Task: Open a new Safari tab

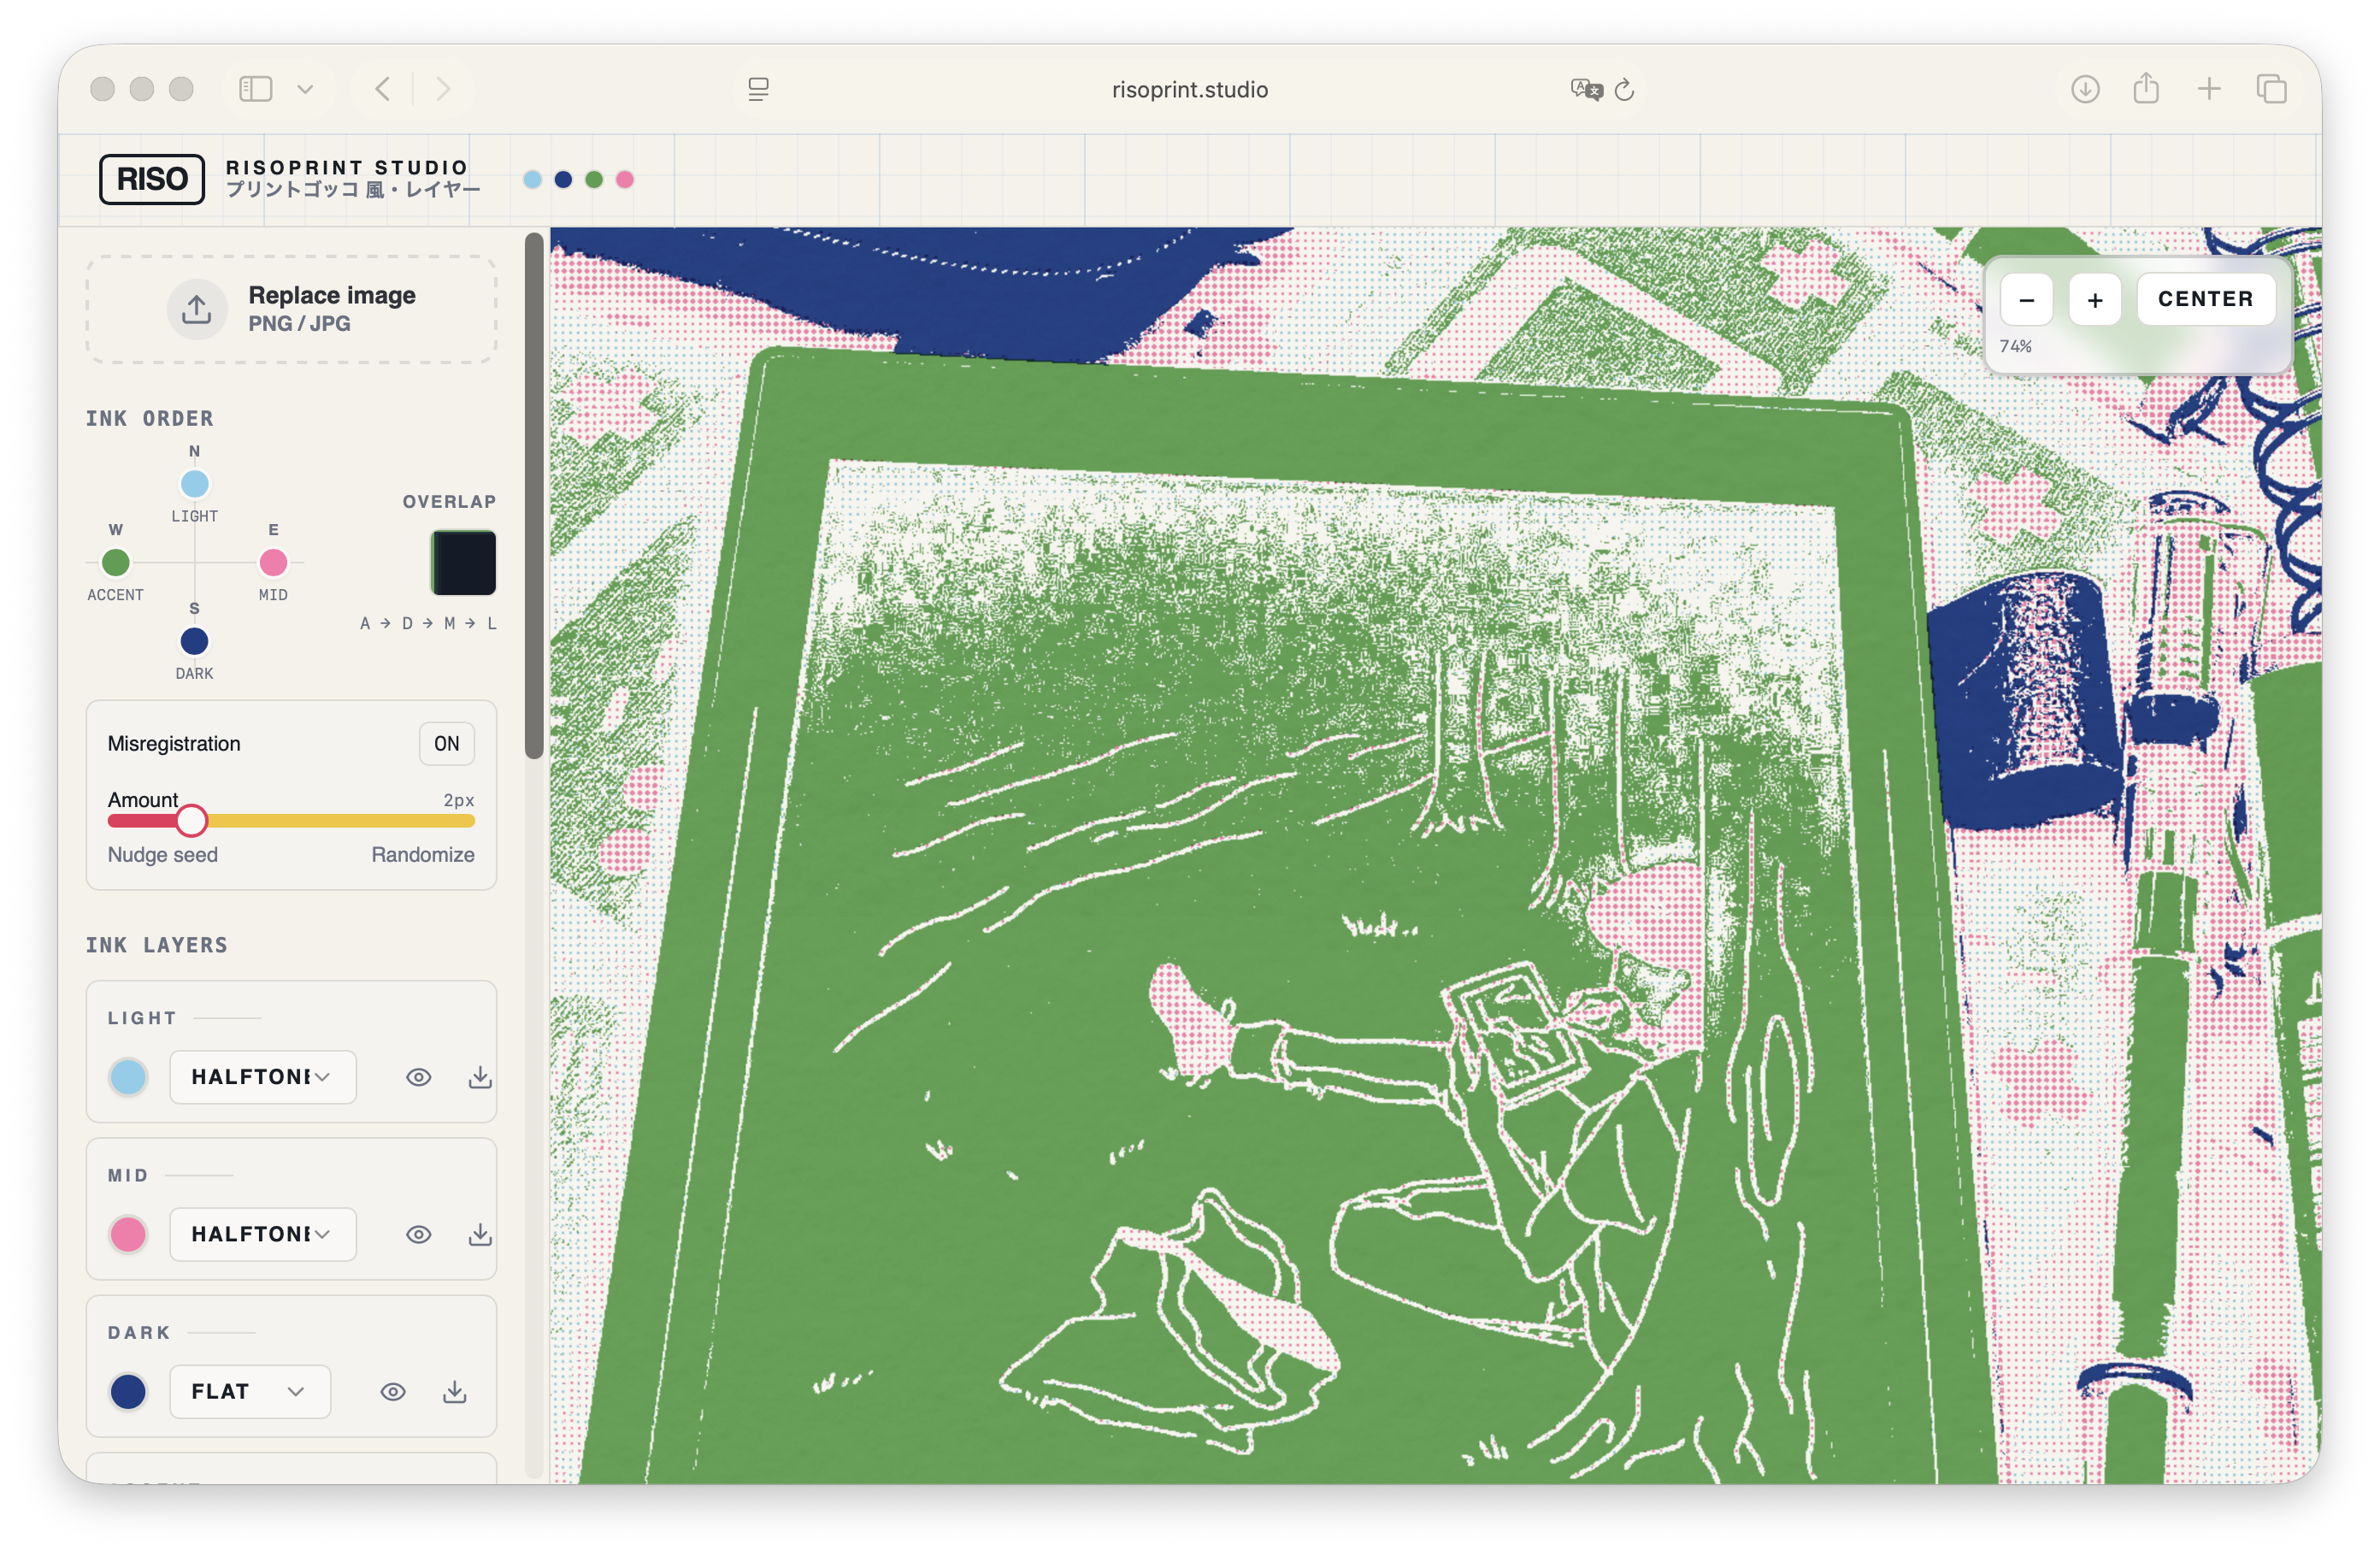Action: point(2209,89)
